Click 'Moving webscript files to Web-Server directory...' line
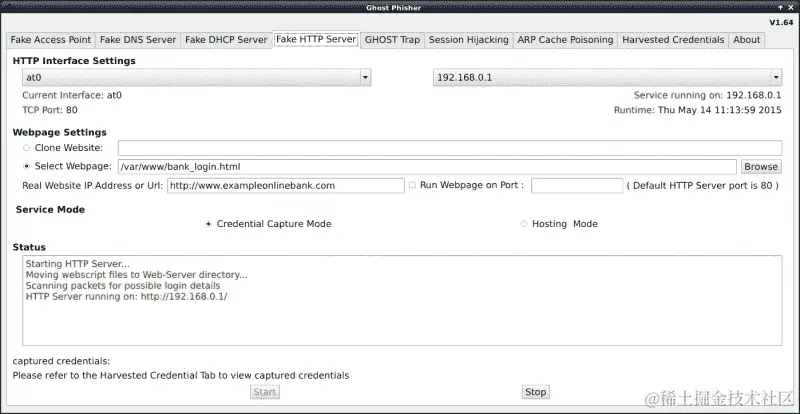Viewport: 800px width, 414px height. click(136, 275)
